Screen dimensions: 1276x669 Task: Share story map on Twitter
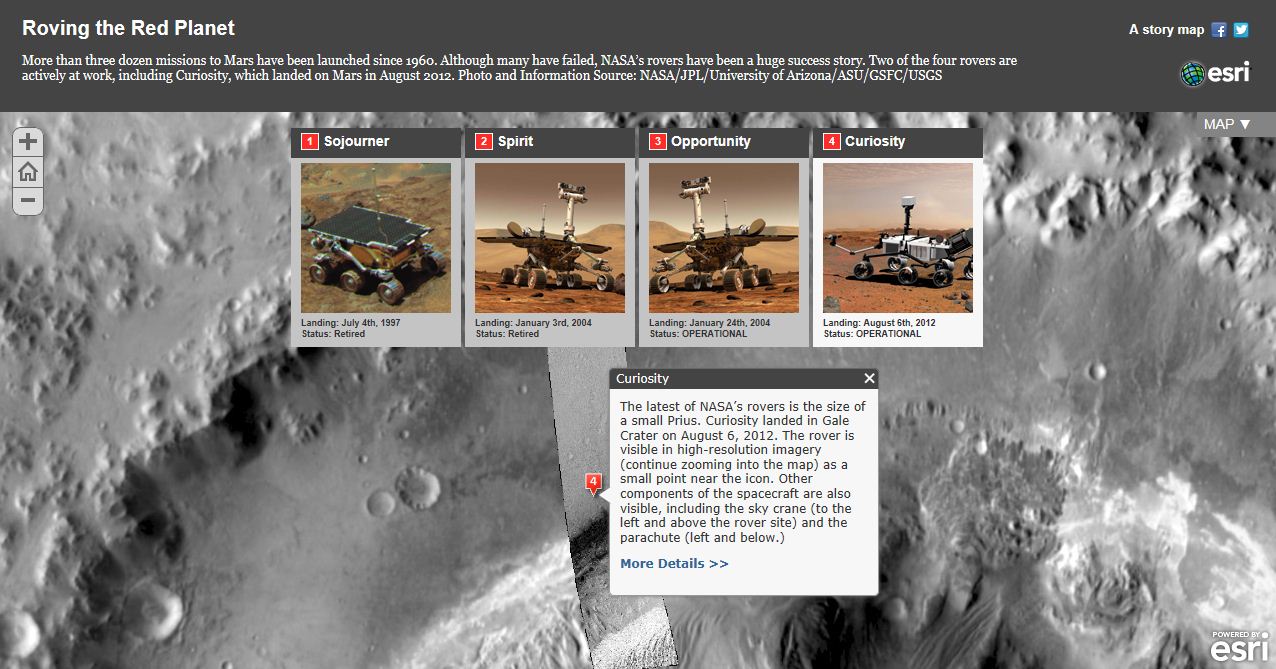click(x=1241, y=30)
